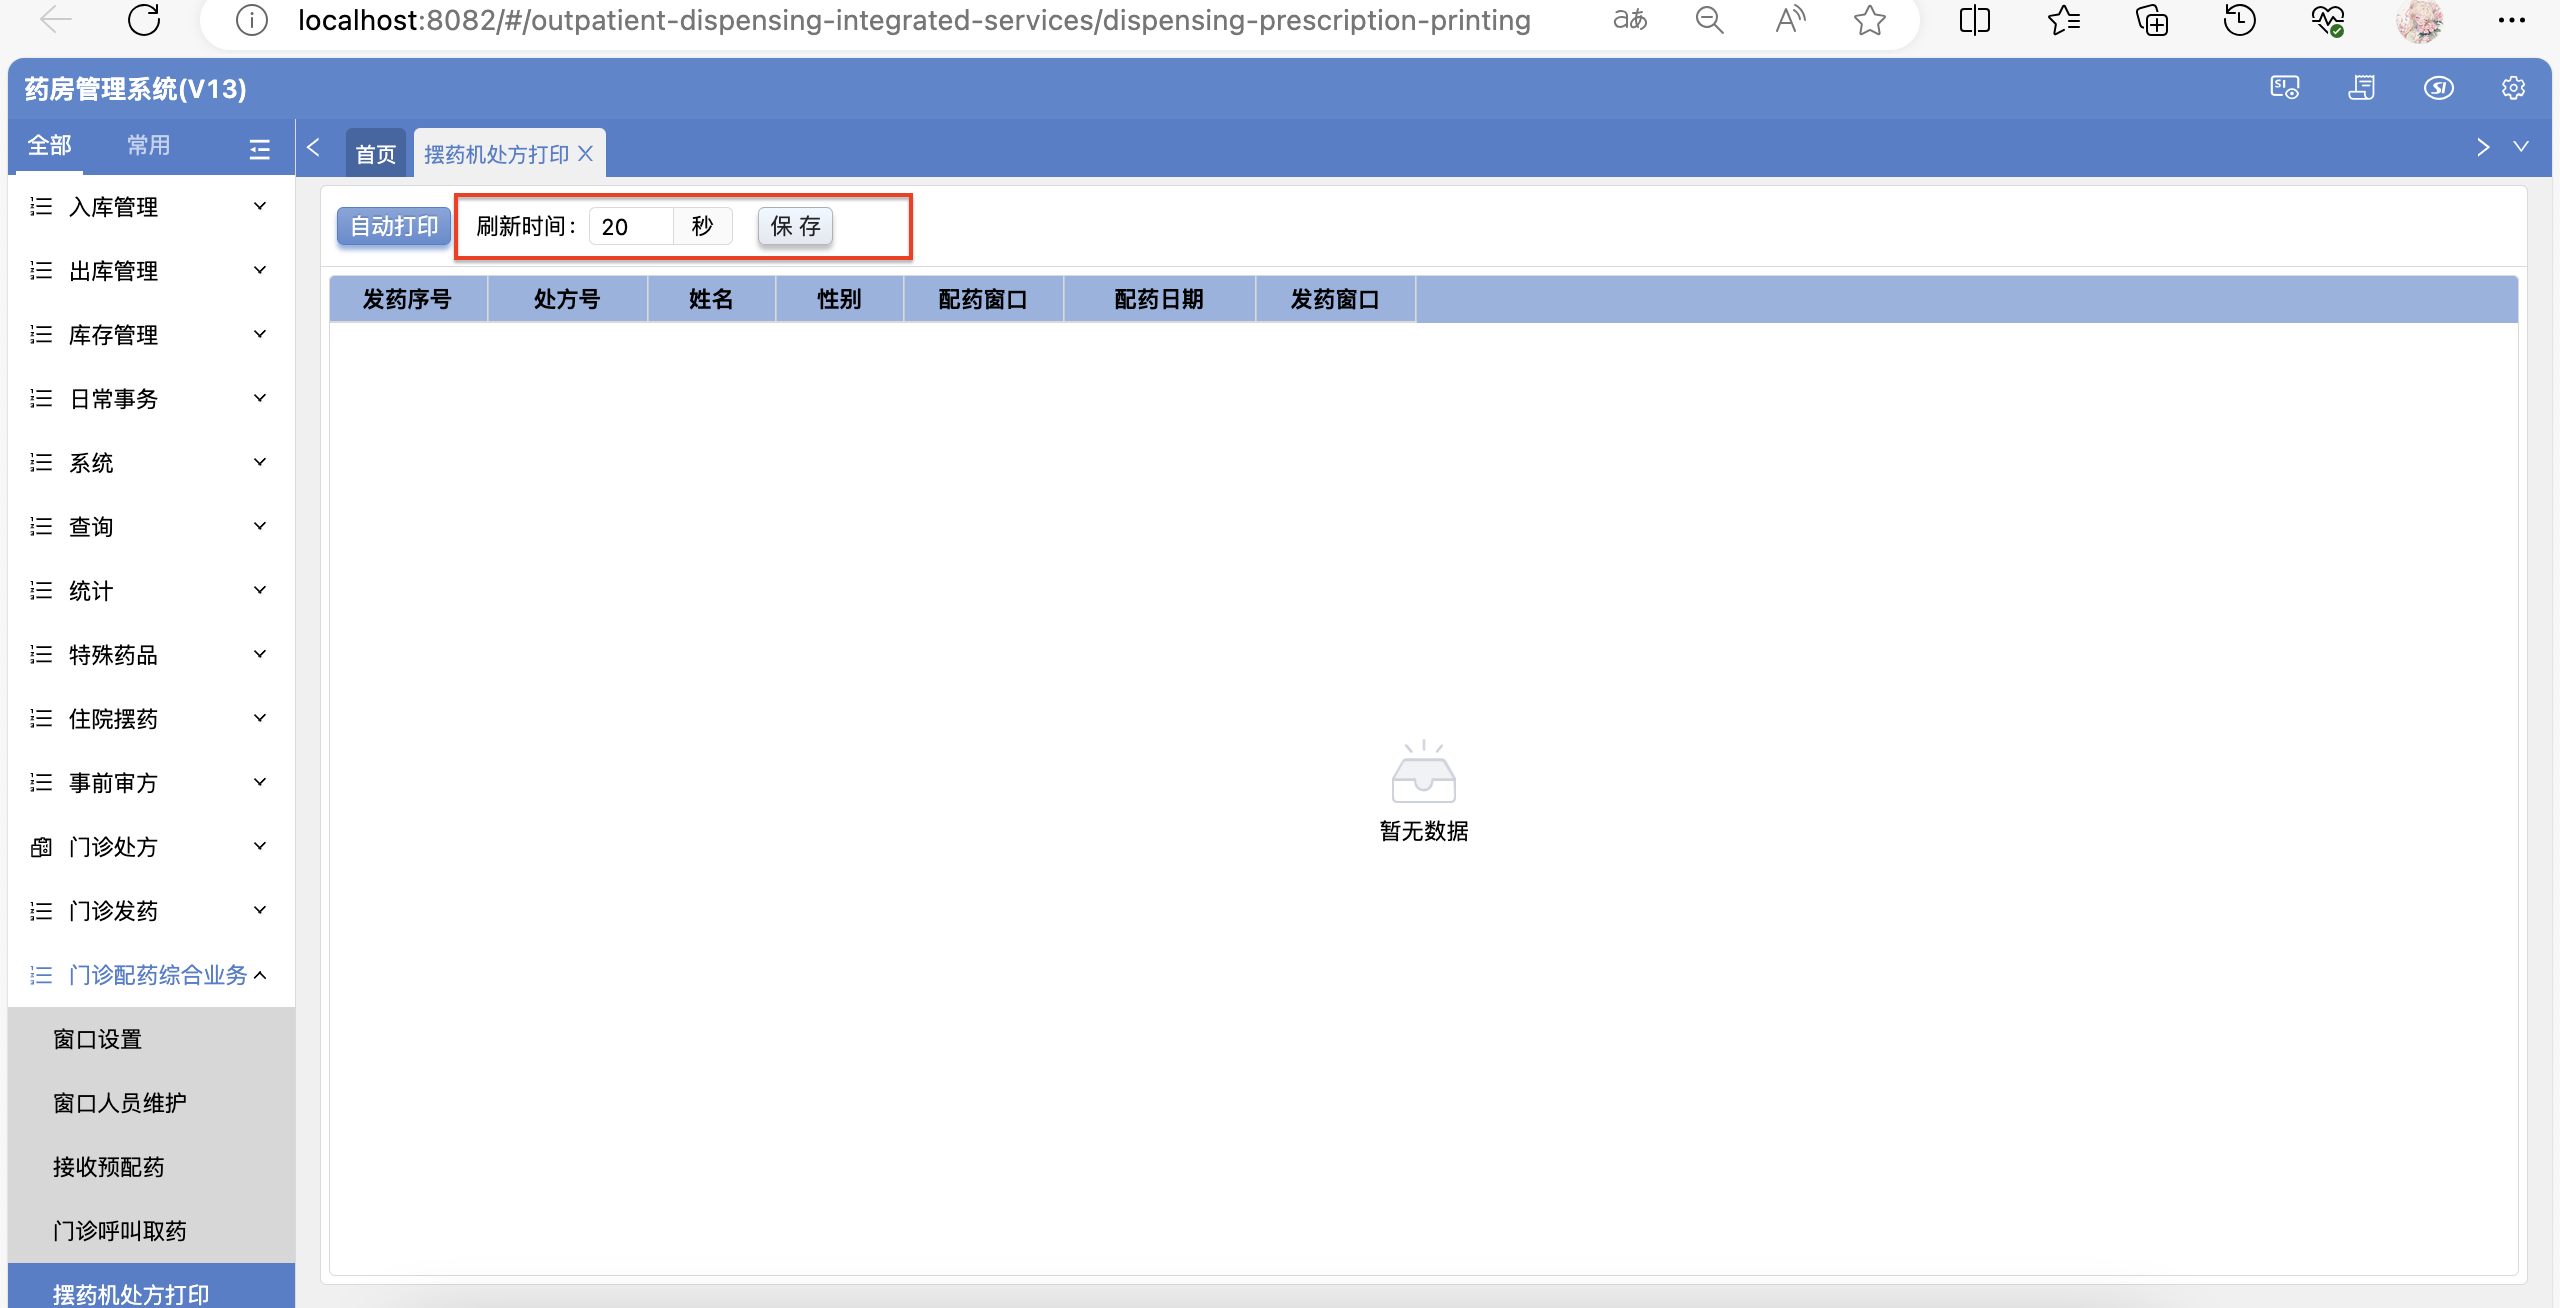Click the settings gear icon in header
2560x1308 pixels.
click(x=2513, y=88)
